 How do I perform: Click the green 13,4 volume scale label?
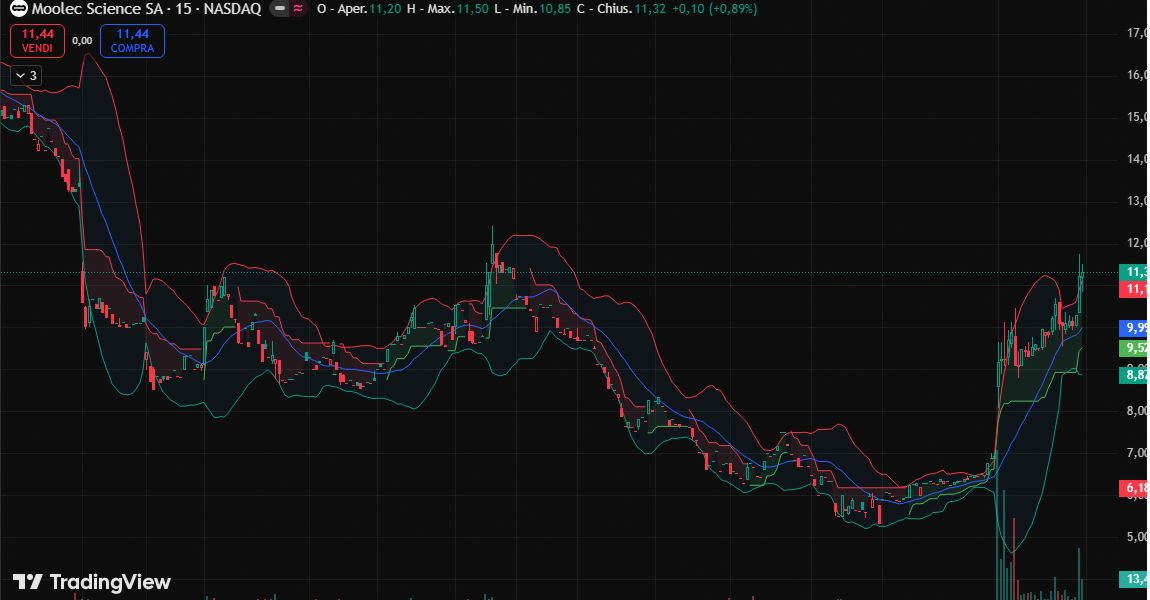[1135, 579]
